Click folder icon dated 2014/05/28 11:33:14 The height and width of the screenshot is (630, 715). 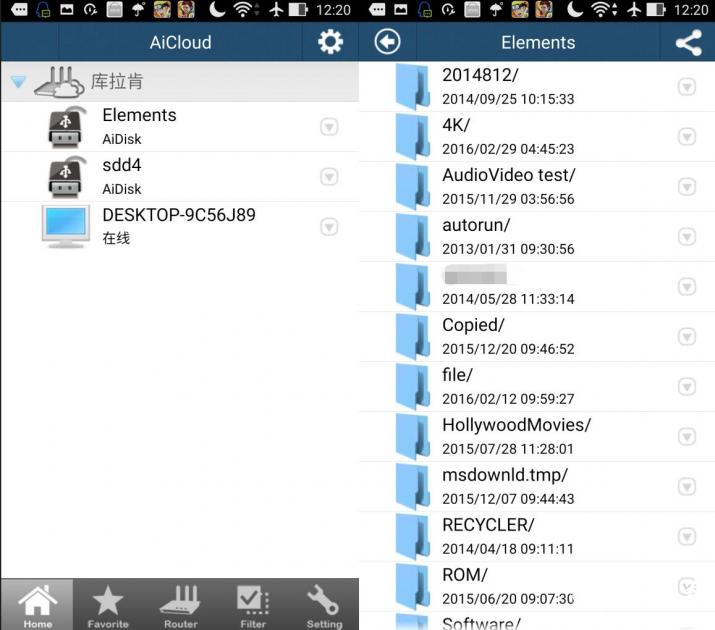point(413,287)
